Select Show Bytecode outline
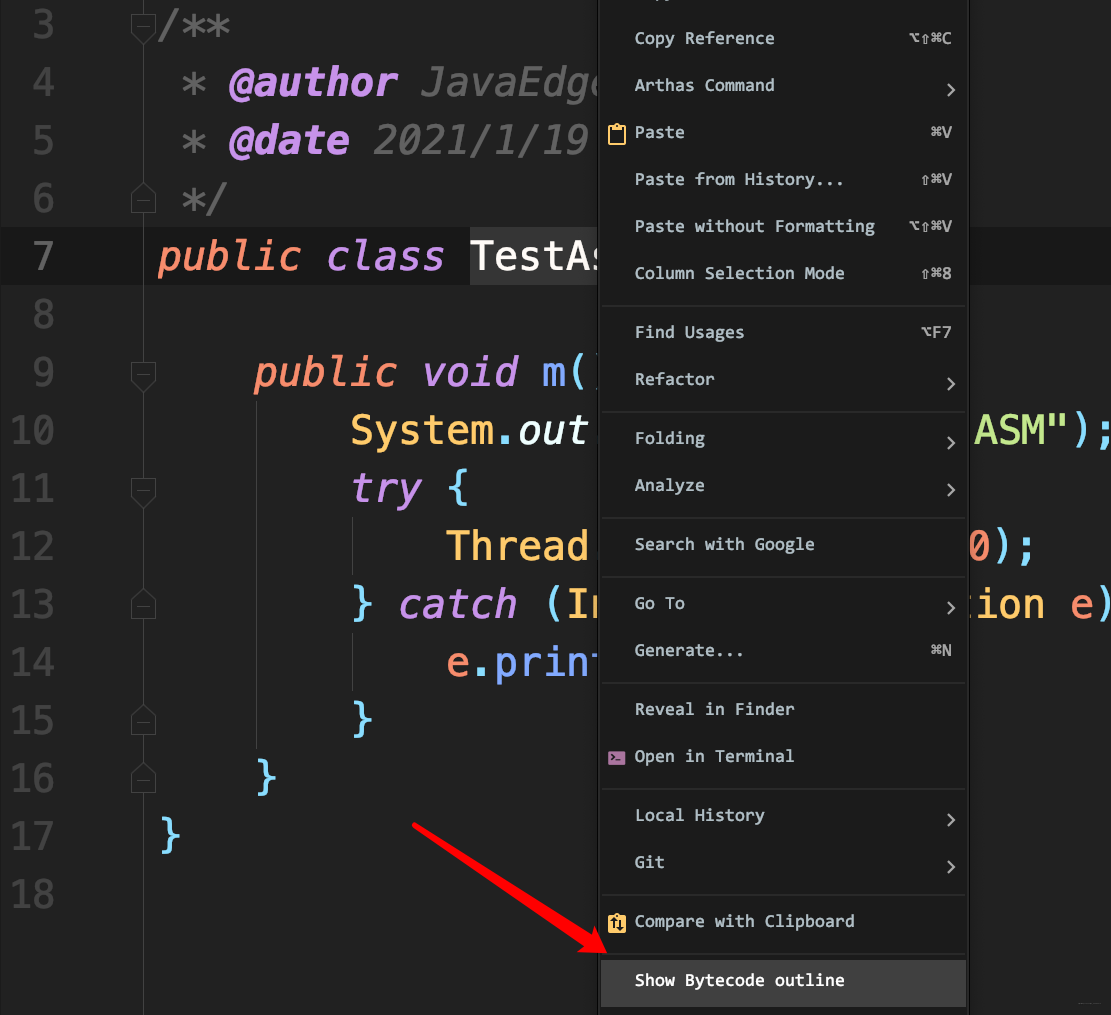 739,981
